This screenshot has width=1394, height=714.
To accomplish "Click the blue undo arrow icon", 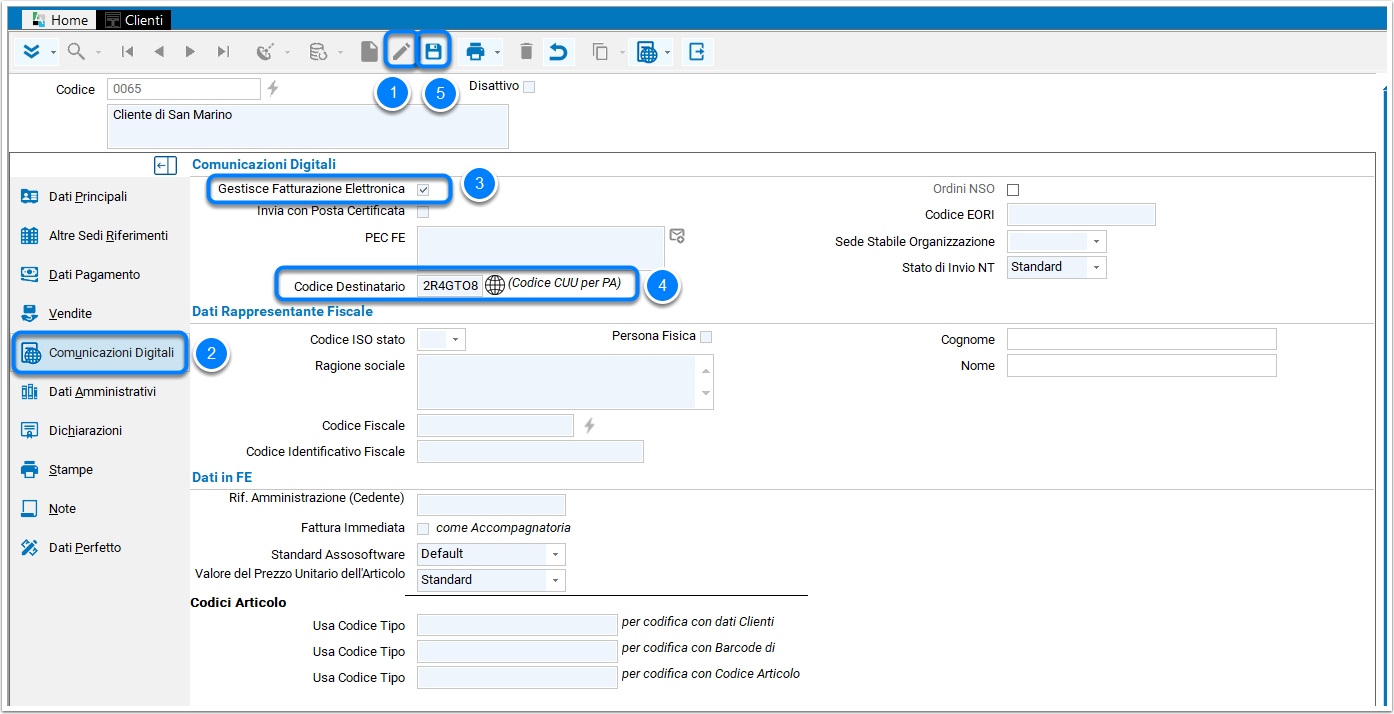I will (x=558, y=52).
